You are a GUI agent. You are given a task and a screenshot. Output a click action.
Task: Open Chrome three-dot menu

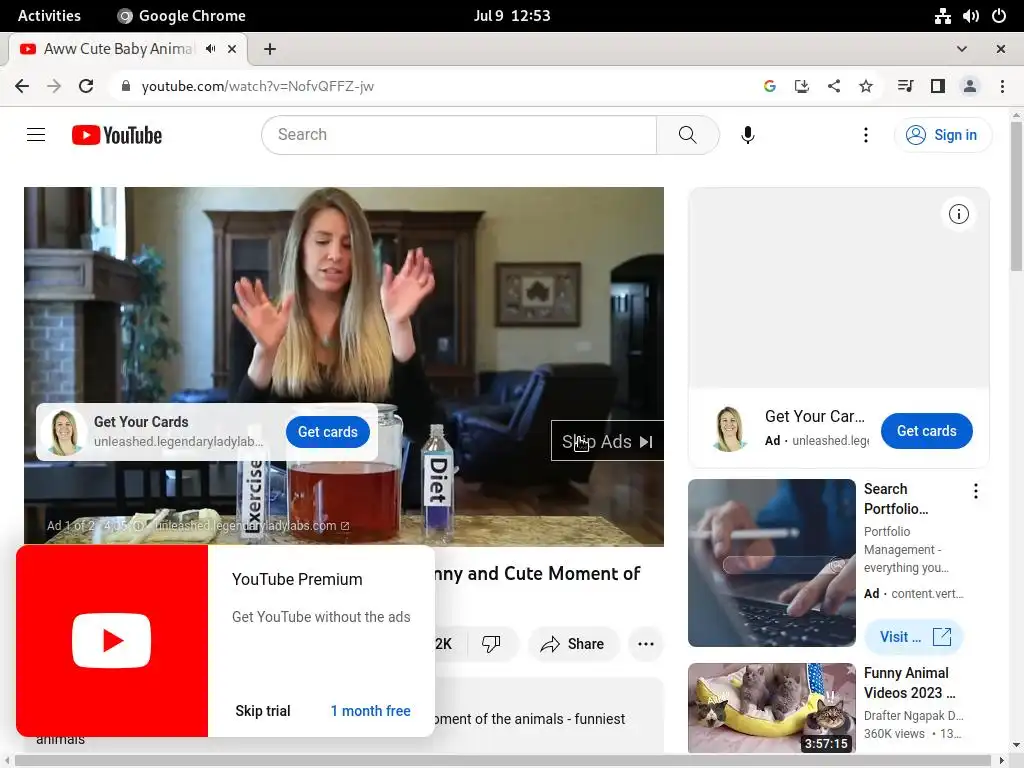1002,86
